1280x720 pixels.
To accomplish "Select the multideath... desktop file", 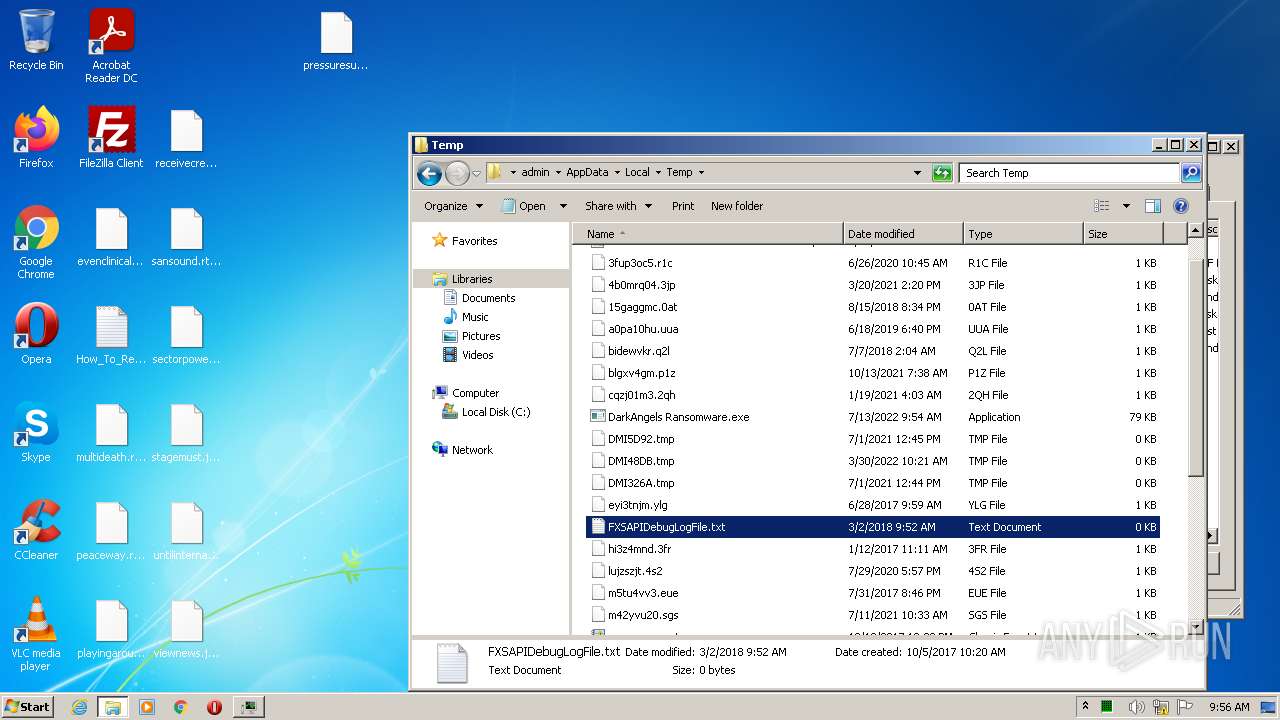I will click(111, 432).
